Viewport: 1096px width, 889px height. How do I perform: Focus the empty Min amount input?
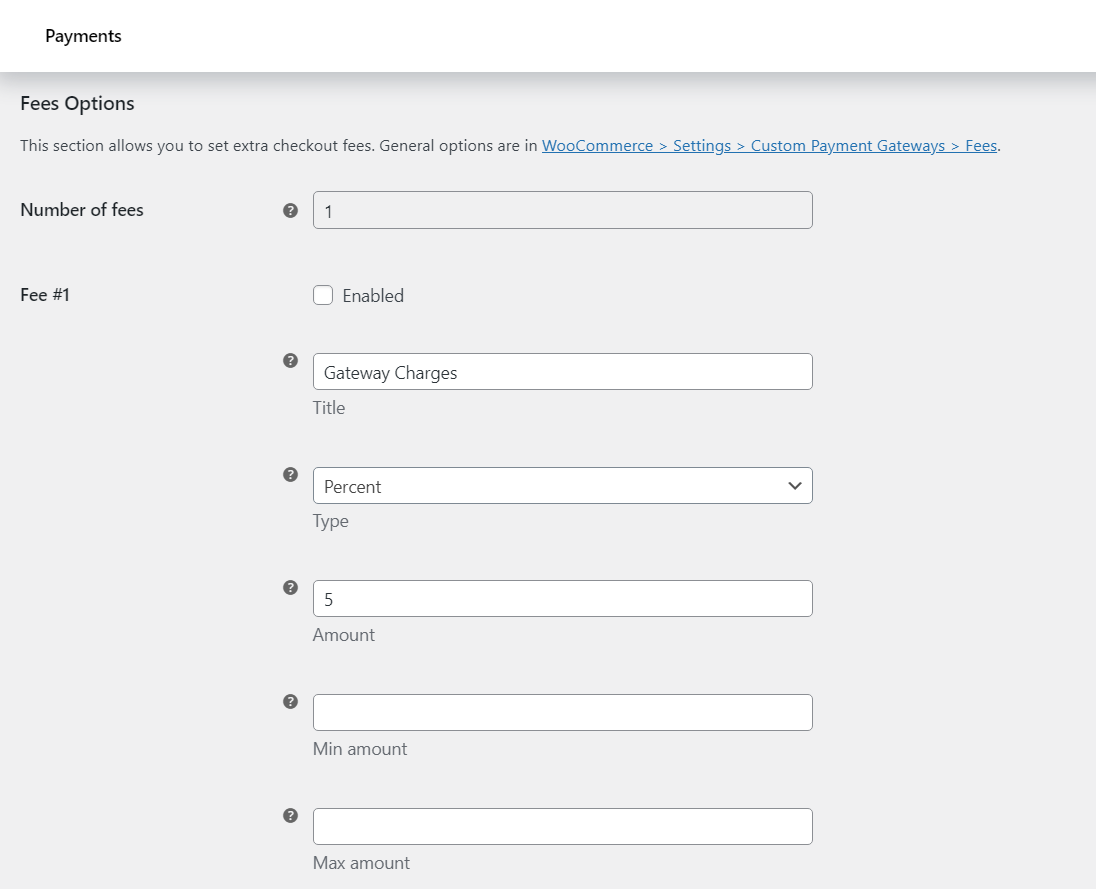(562, 713)
